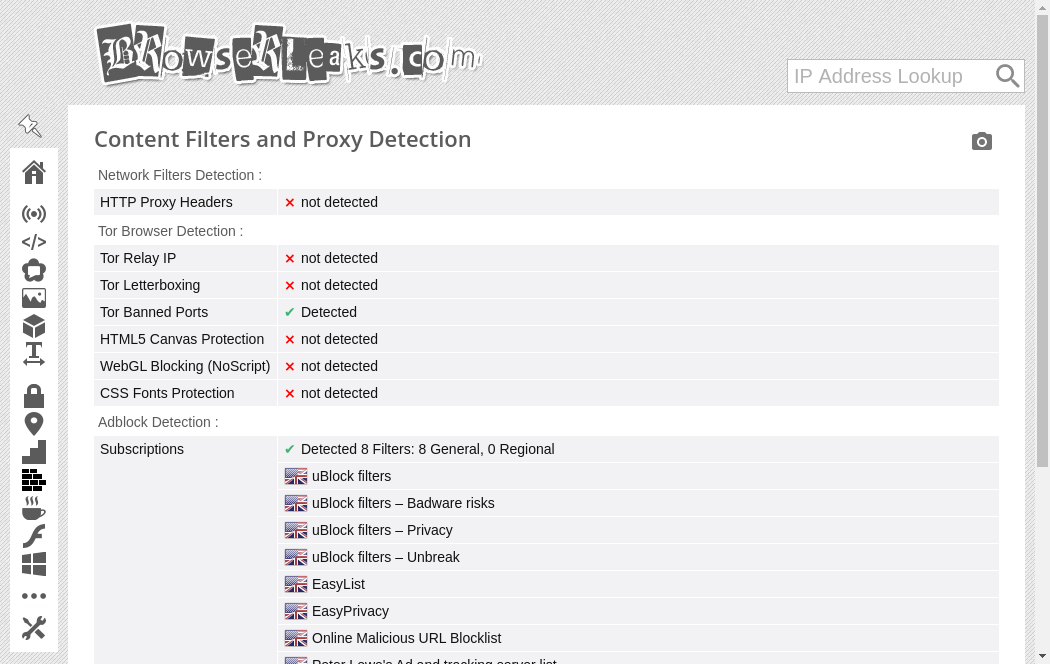
Task: Open the SSL padlock icon
Action: click(34, 396)
